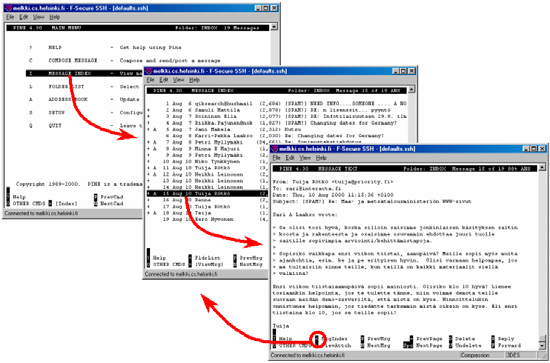Click scroll down arrow in message text window
The image size is (550, 363).
542,346
